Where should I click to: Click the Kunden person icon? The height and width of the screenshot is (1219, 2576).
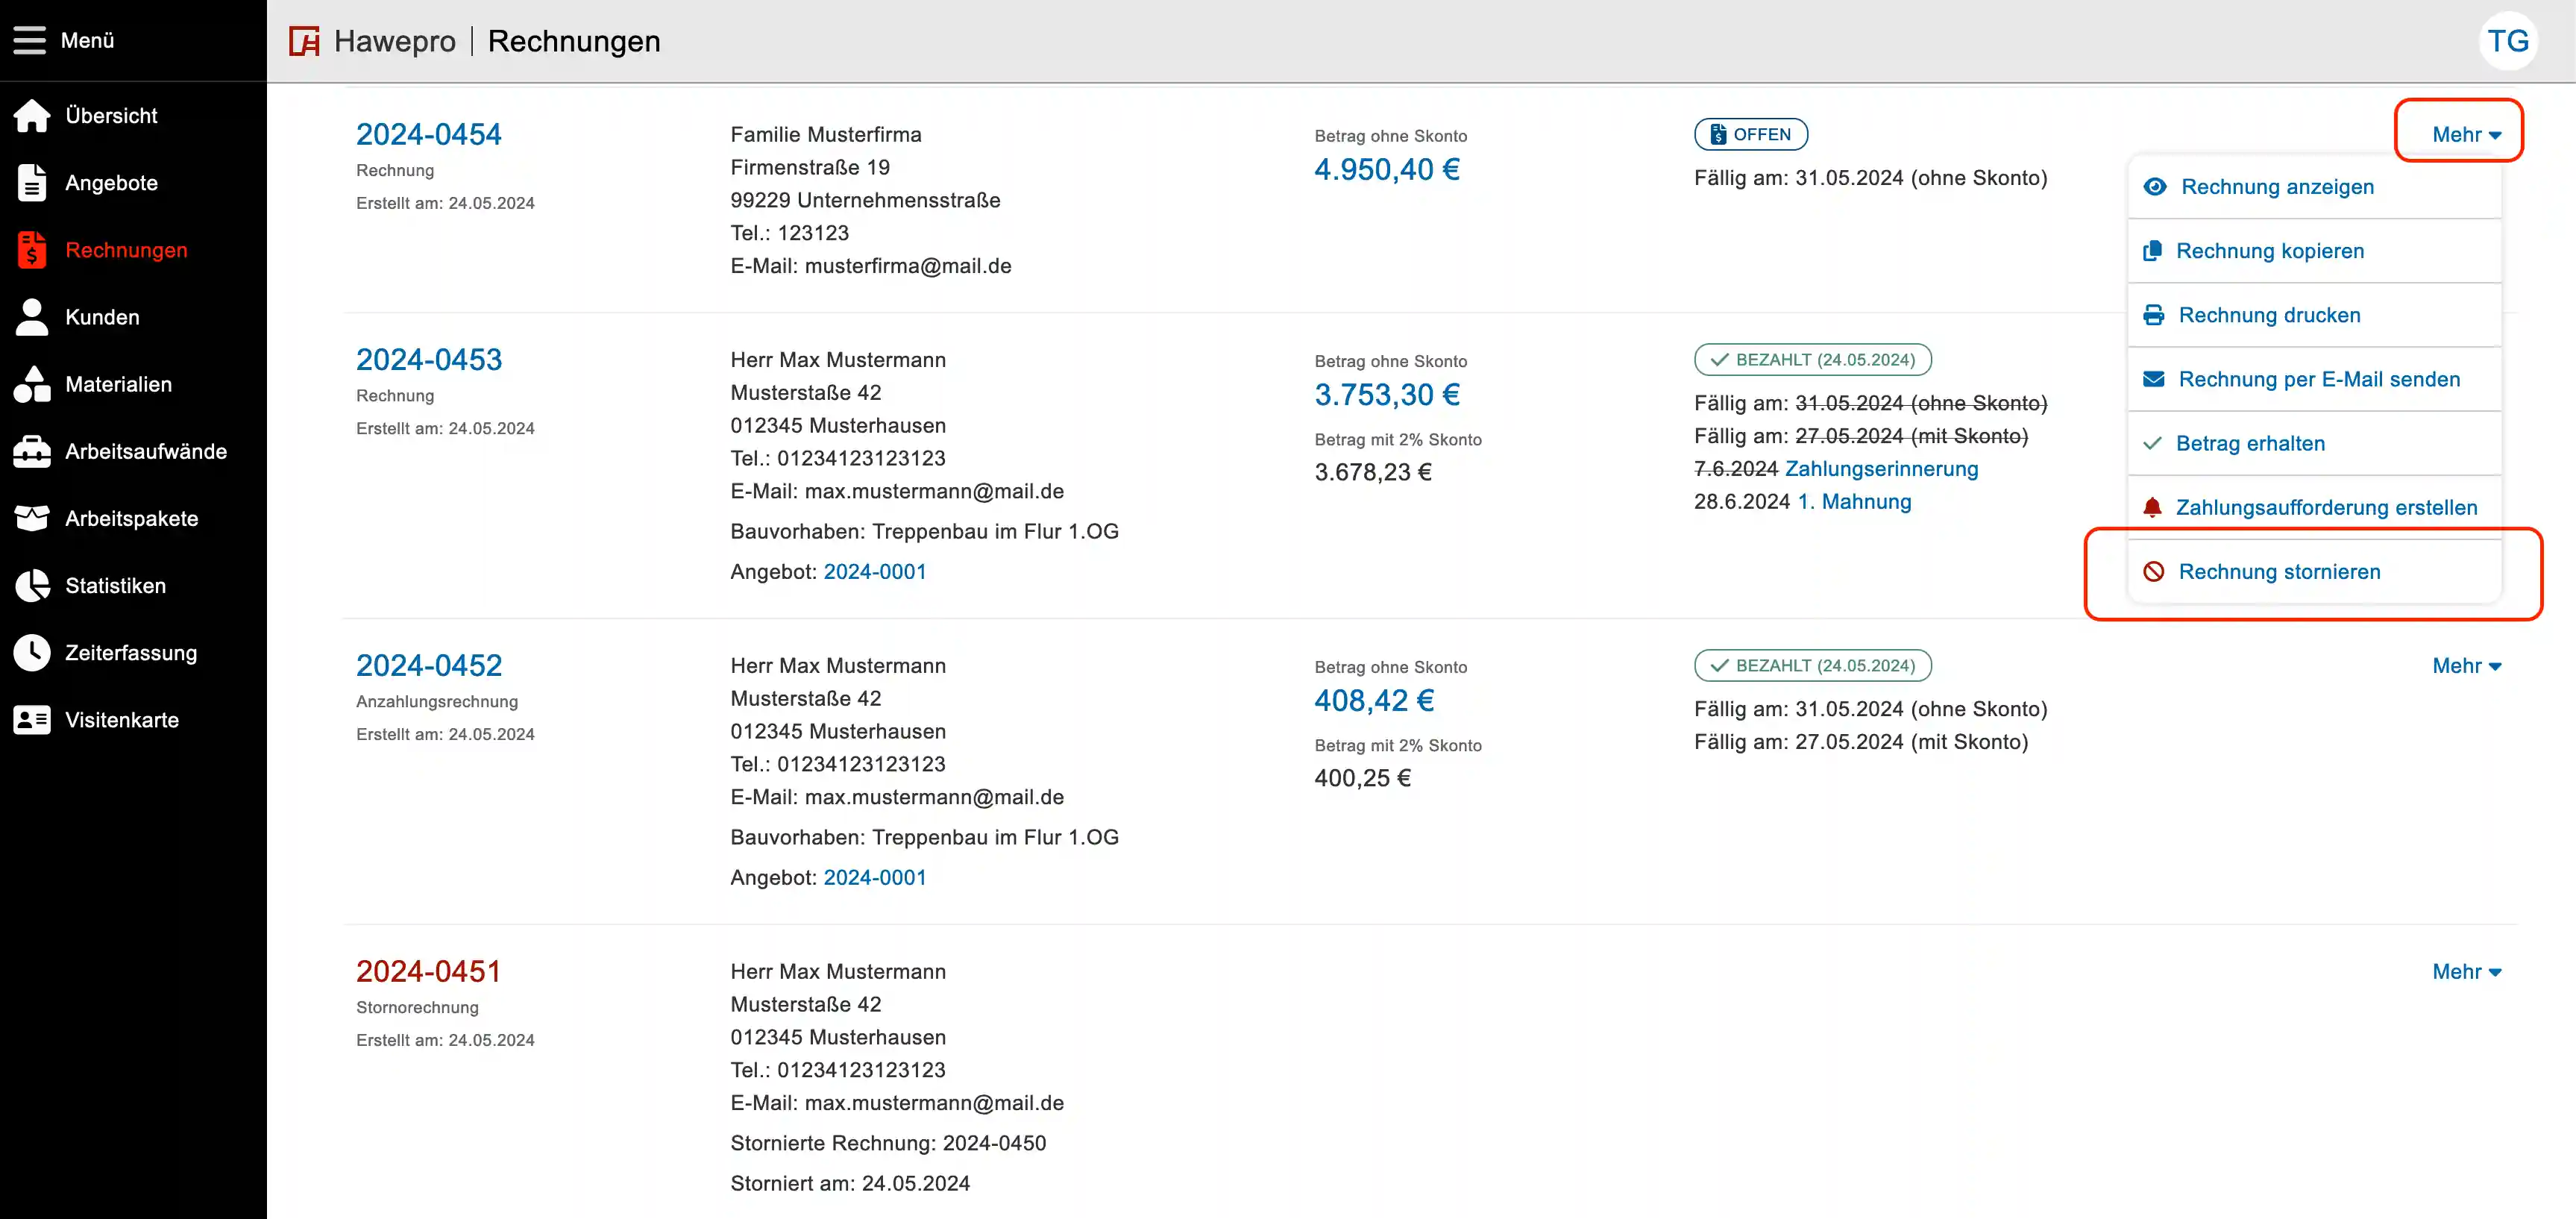[32, 317]
